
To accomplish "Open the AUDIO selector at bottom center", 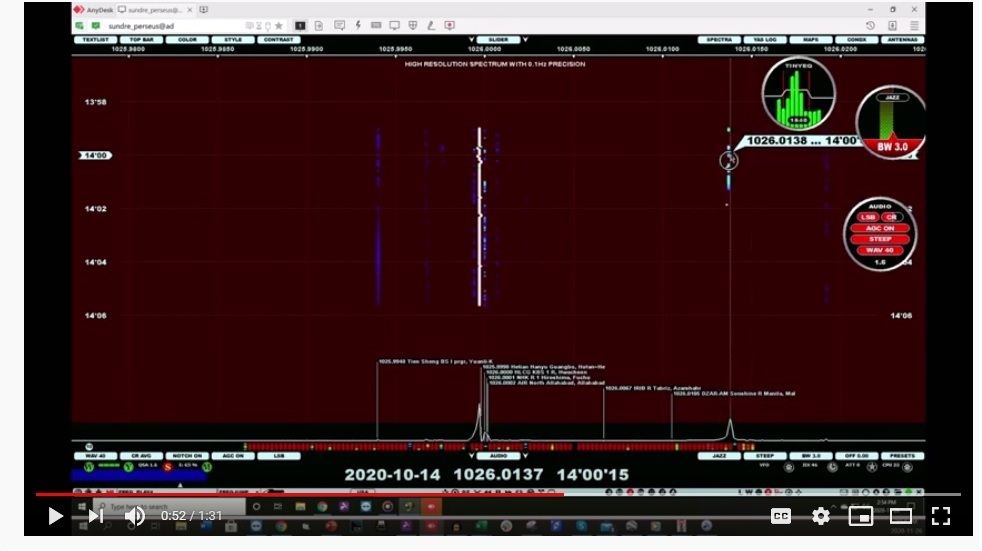I will point(499,456).
